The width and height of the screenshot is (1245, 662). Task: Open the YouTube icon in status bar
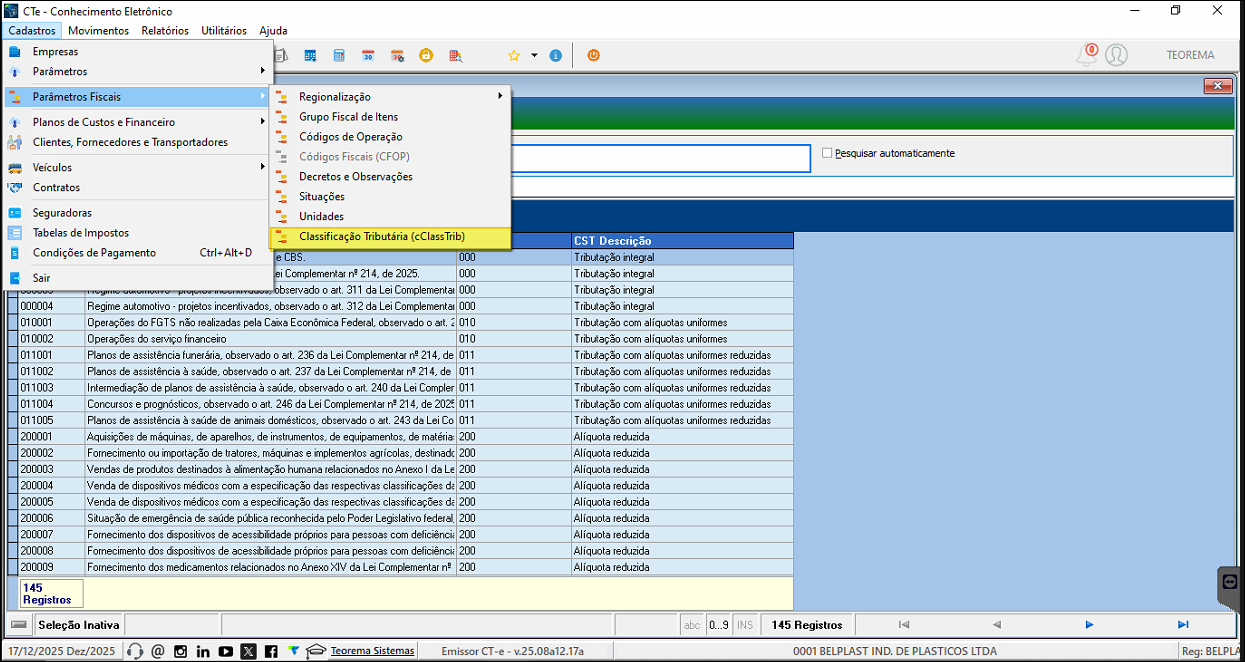[x=226, y=652]
